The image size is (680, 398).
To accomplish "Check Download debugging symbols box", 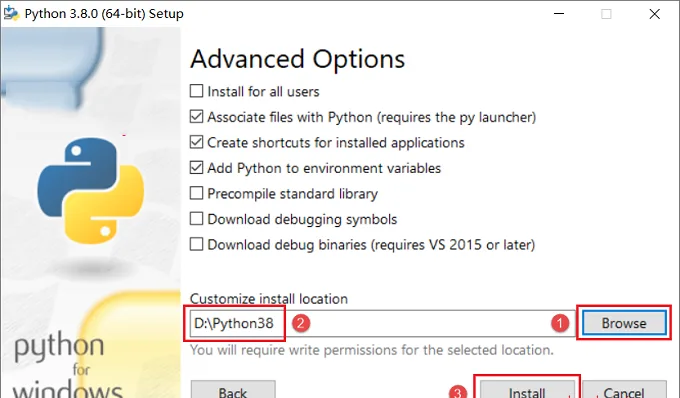I will [x=196, y=219].
